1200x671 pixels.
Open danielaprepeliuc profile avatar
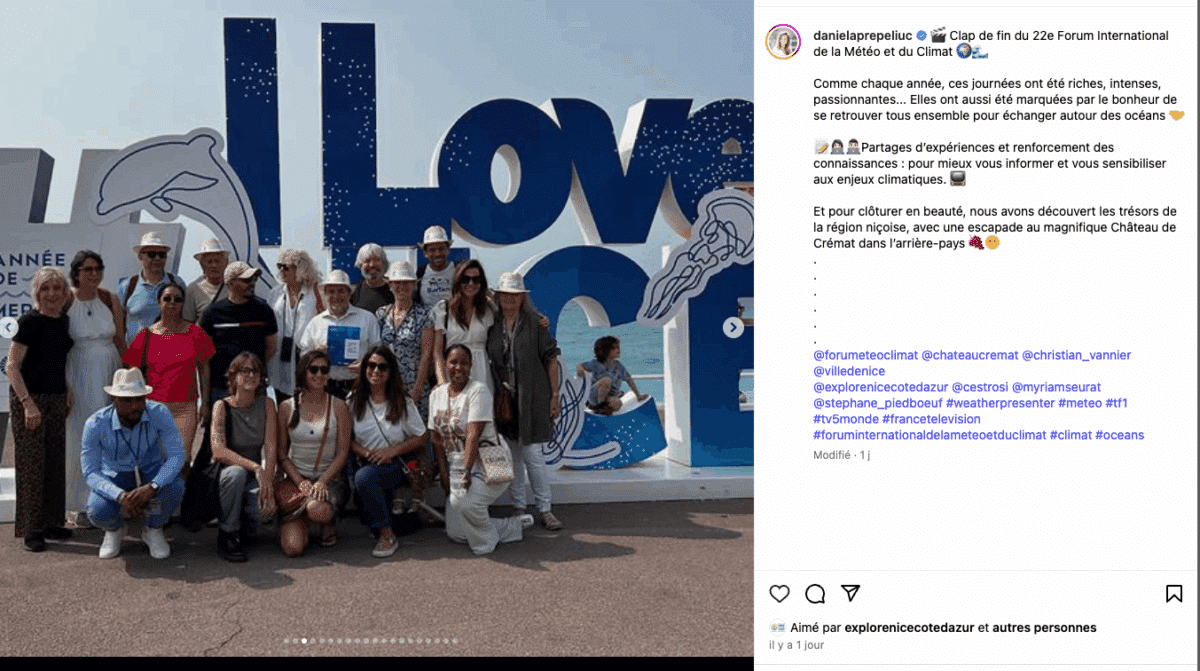pos(783,42)
